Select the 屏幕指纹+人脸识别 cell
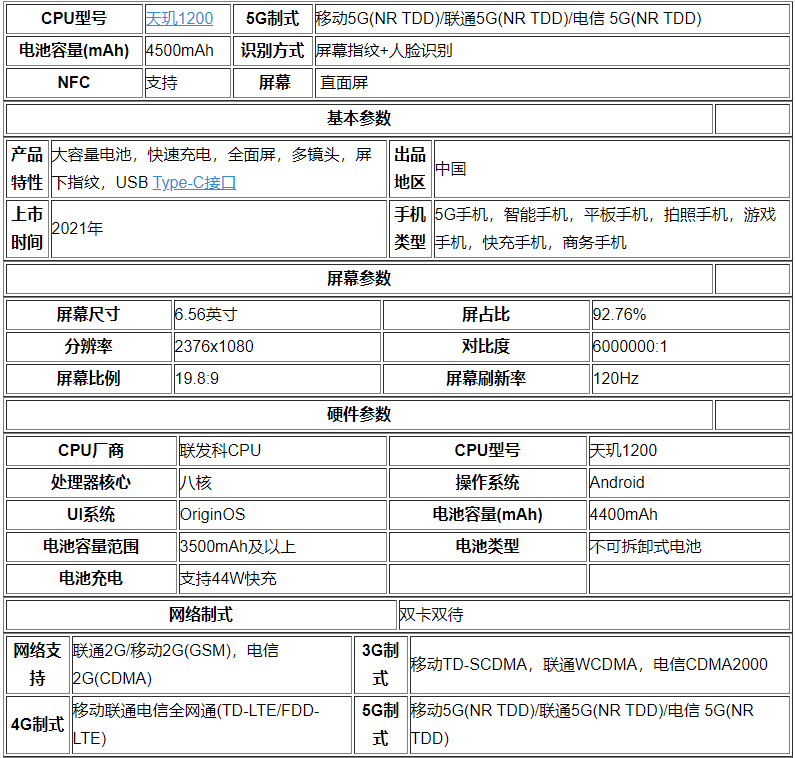This screenshot has height=758, width=795. tap(384, 50)
